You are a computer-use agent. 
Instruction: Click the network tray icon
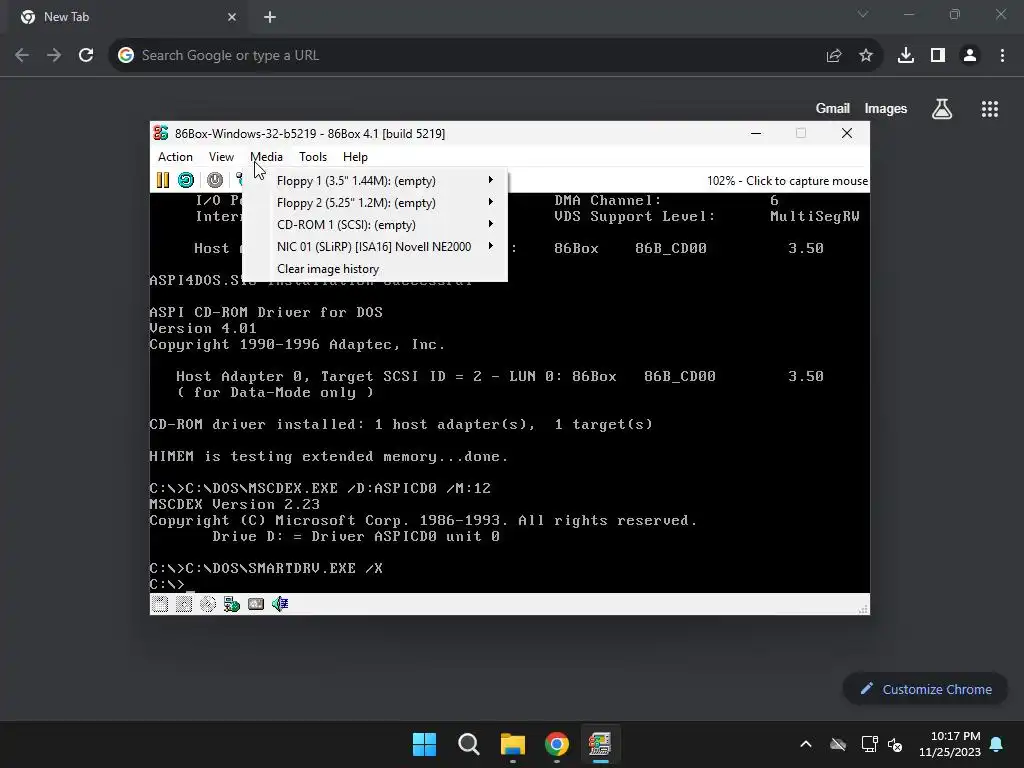pyautogui.click(x=869, y=744)
